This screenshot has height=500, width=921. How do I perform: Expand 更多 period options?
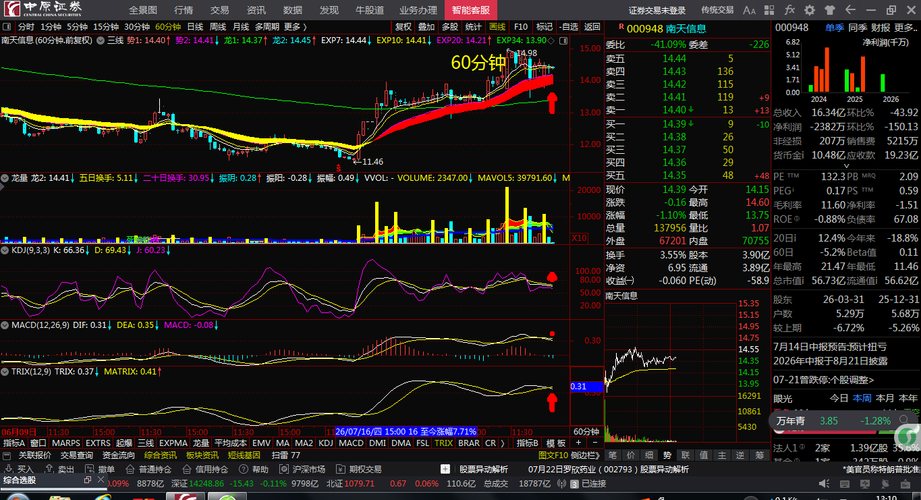click(x=295, y=27)
